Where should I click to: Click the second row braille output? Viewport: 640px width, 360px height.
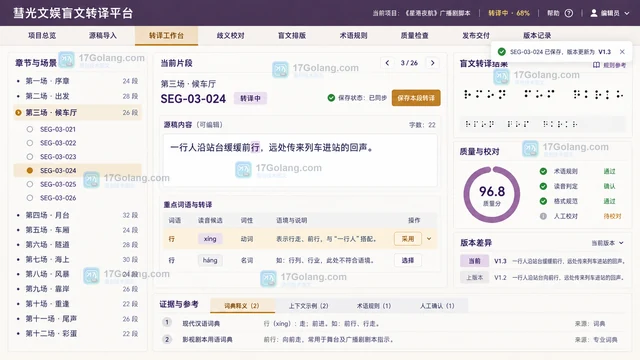pyautogui.click(x=522, y=124)
